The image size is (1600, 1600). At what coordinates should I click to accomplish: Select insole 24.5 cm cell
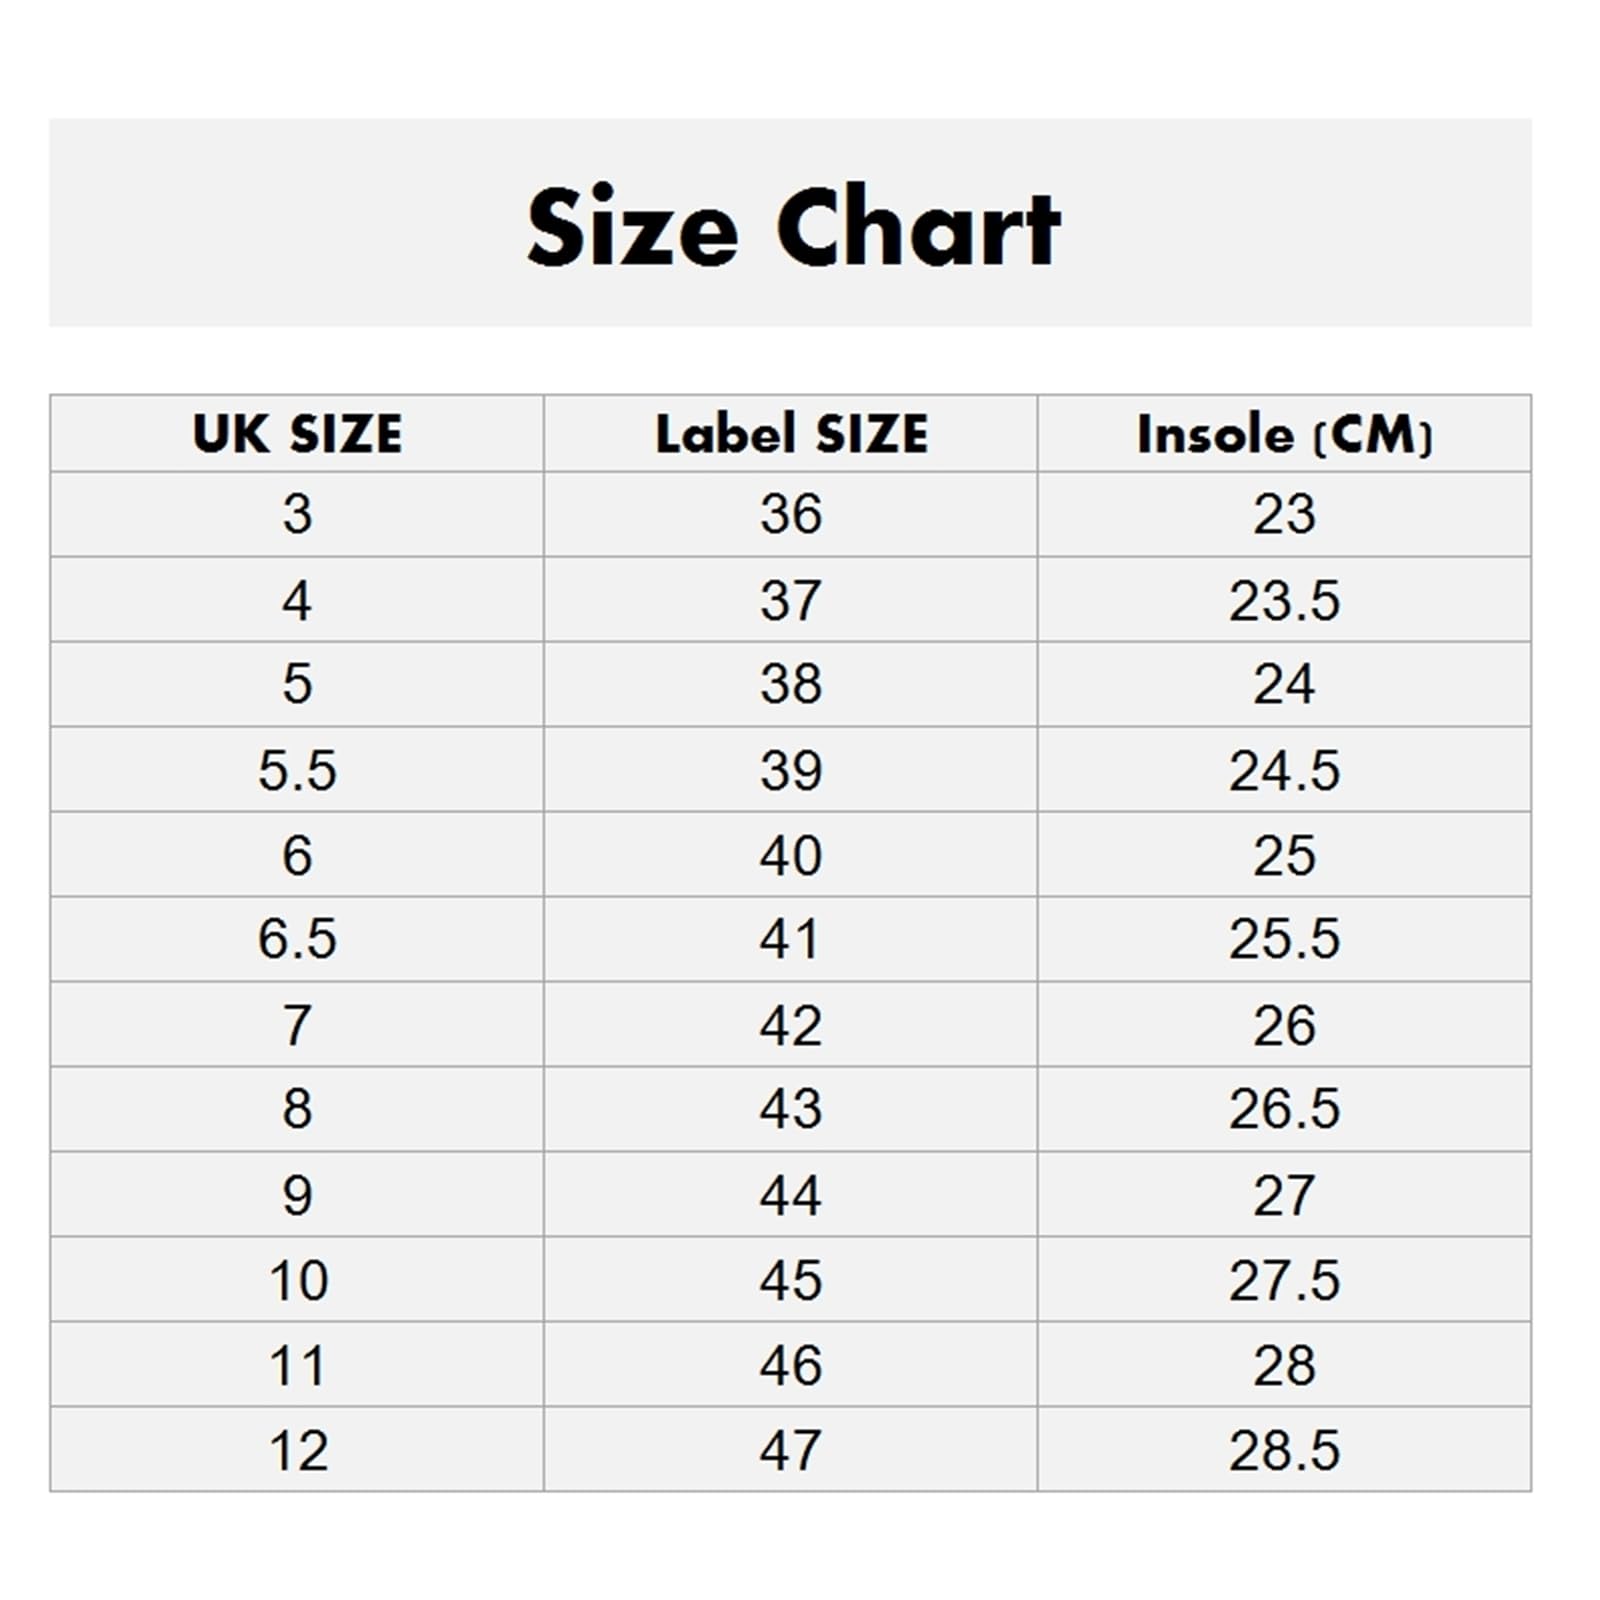(1284, 770)
